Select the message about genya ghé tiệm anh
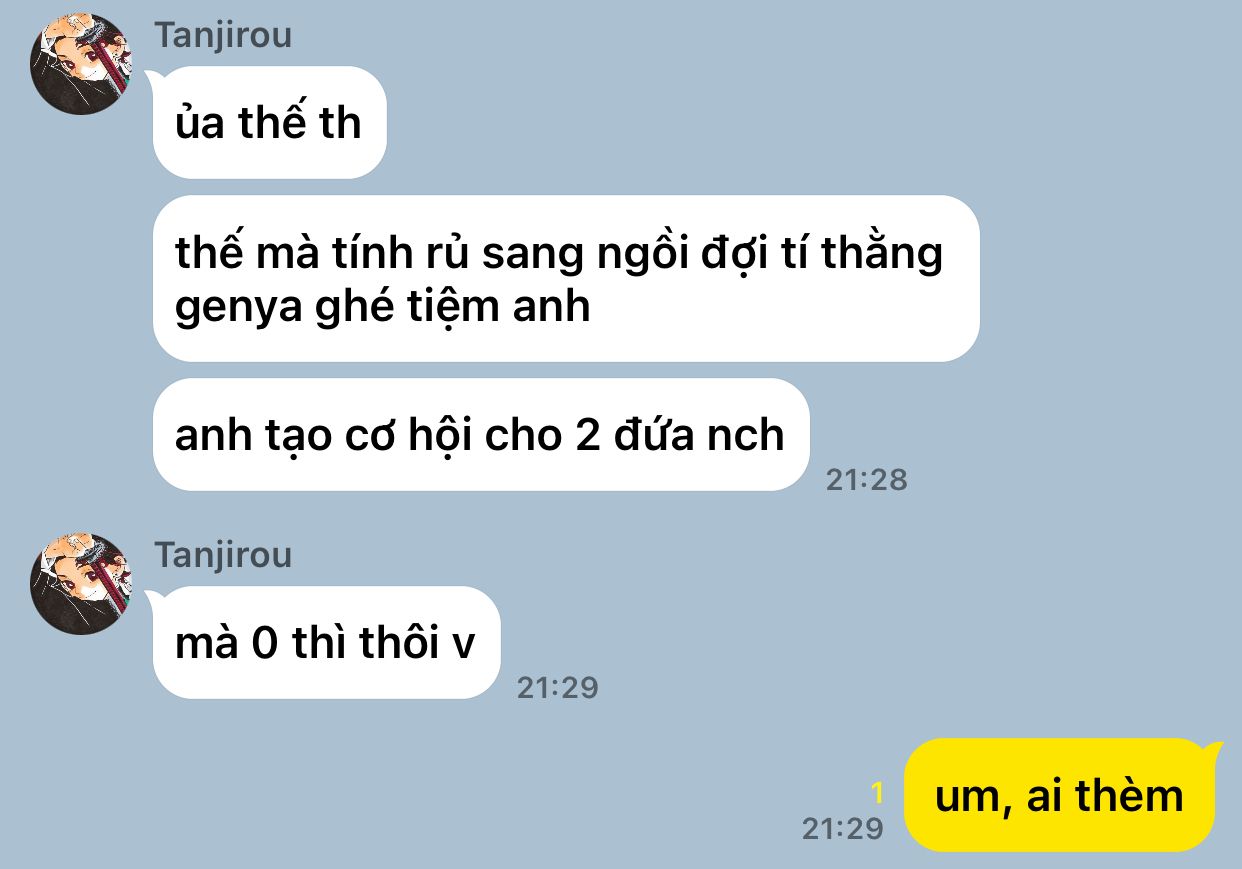1242x869 pixels. (x=566, y=279)
